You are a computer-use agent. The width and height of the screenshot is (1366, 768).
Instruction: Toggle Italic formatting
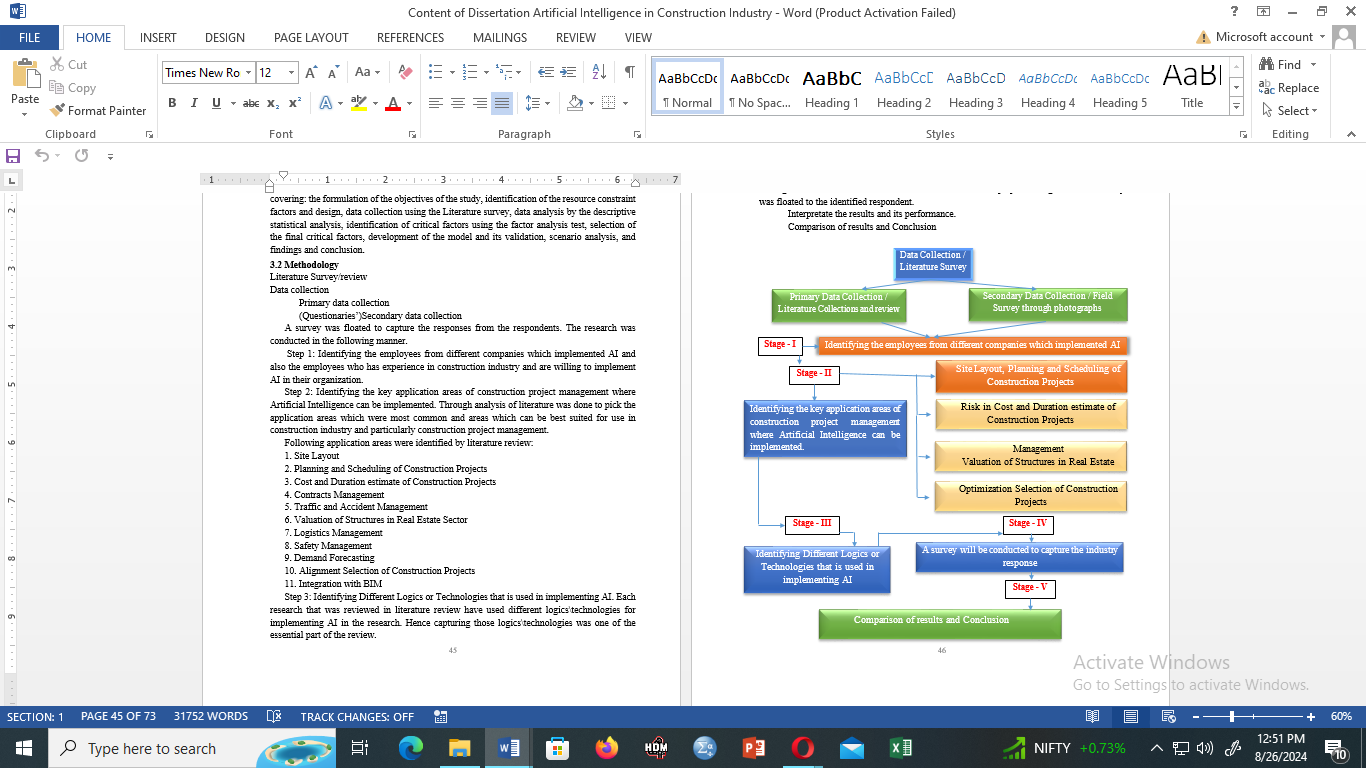[x=194, y=103]
